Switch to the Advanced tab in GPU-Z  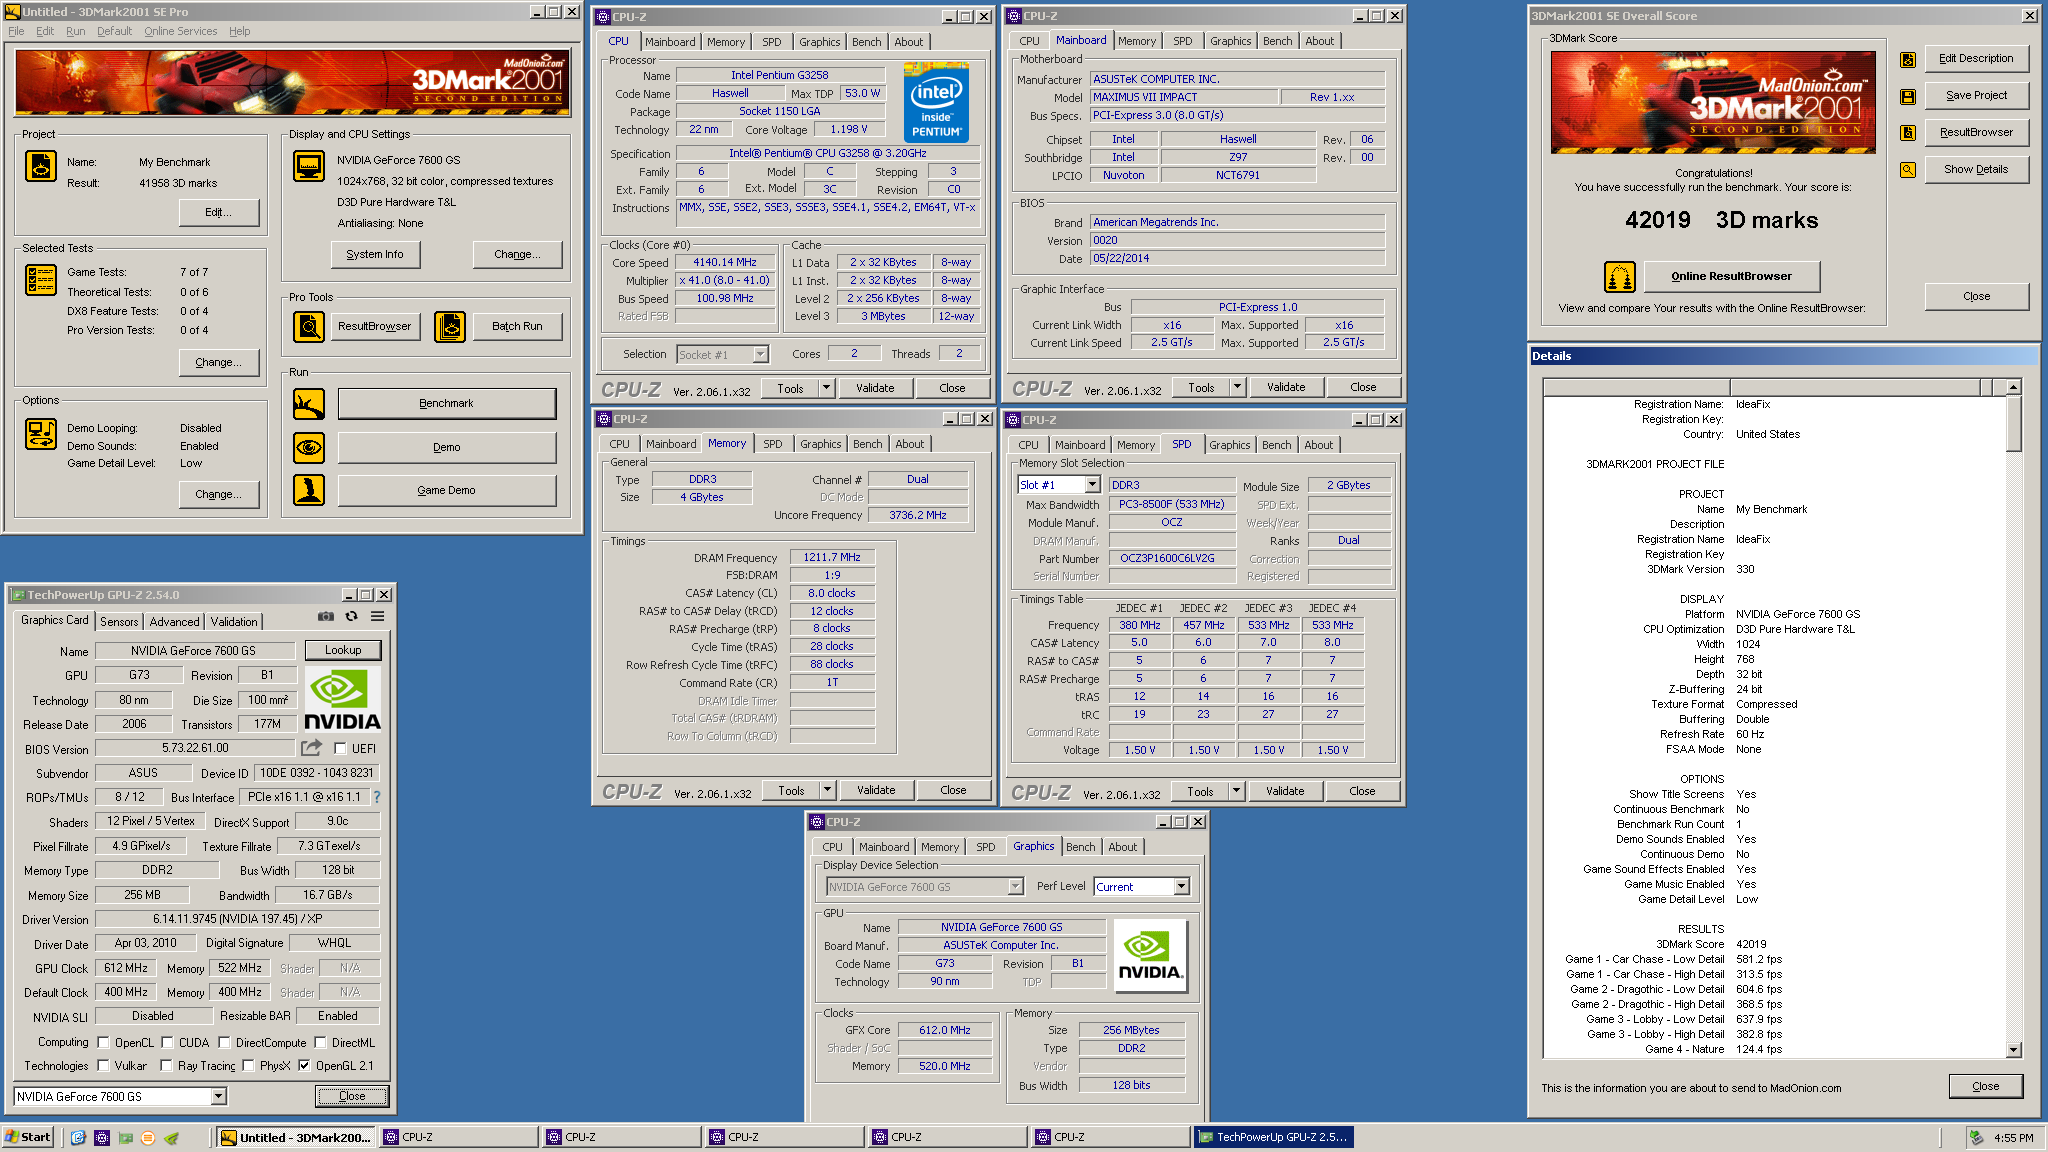click(x=174, y=622)
